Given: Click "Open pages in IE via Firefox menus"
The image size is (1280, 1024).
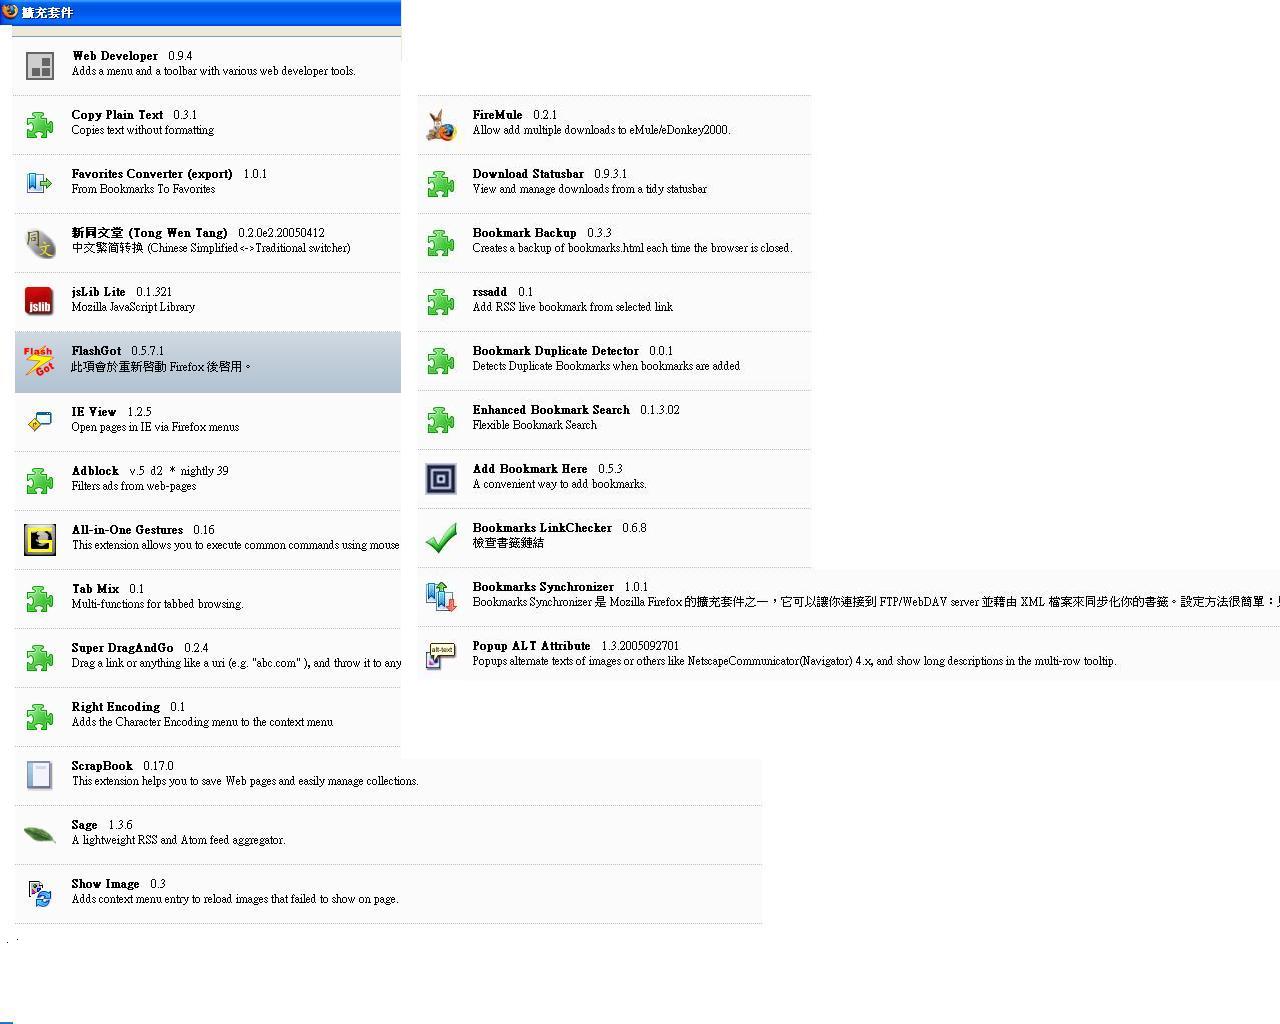Looking at the screenshot, I should 155,427.
